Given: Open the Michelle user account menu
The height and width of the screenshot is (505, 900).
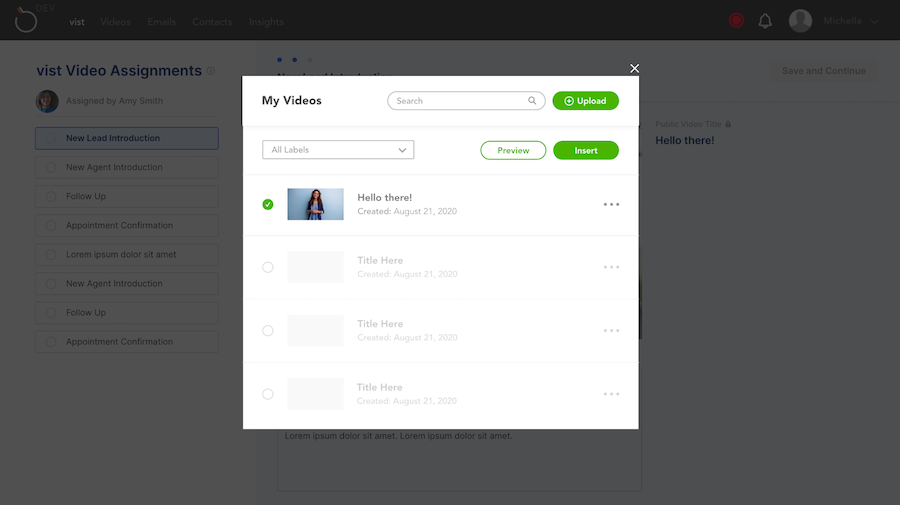Looking at the screenshot, I should 834,21.
